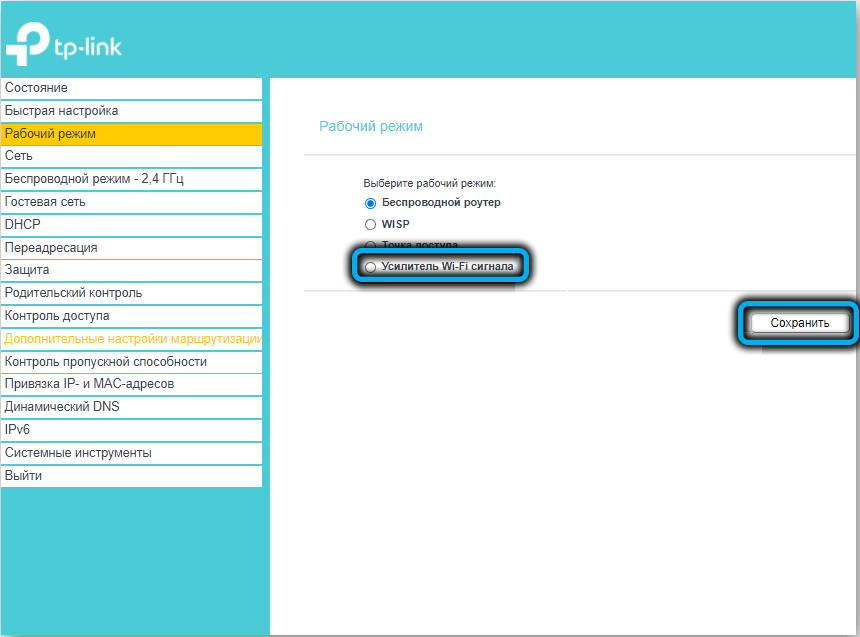Open Дополнительные настройки маршрутизации

tap(130, 339)
